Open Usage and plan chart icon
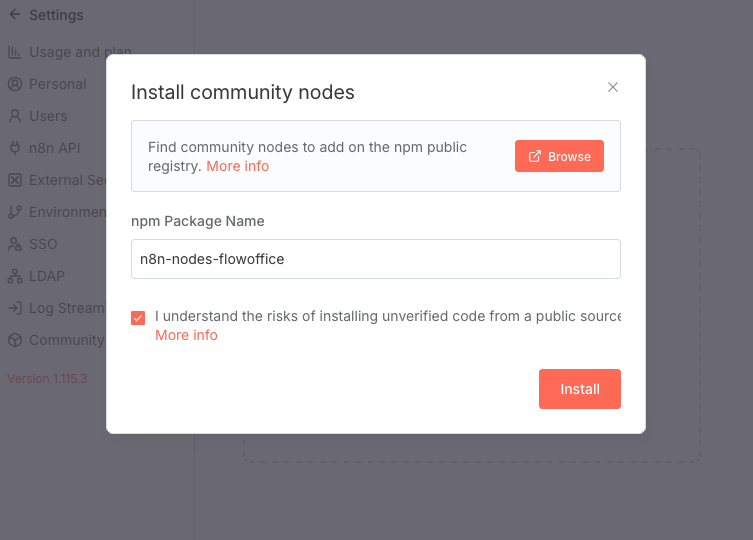Screen dimensions: 753x540 15,52
